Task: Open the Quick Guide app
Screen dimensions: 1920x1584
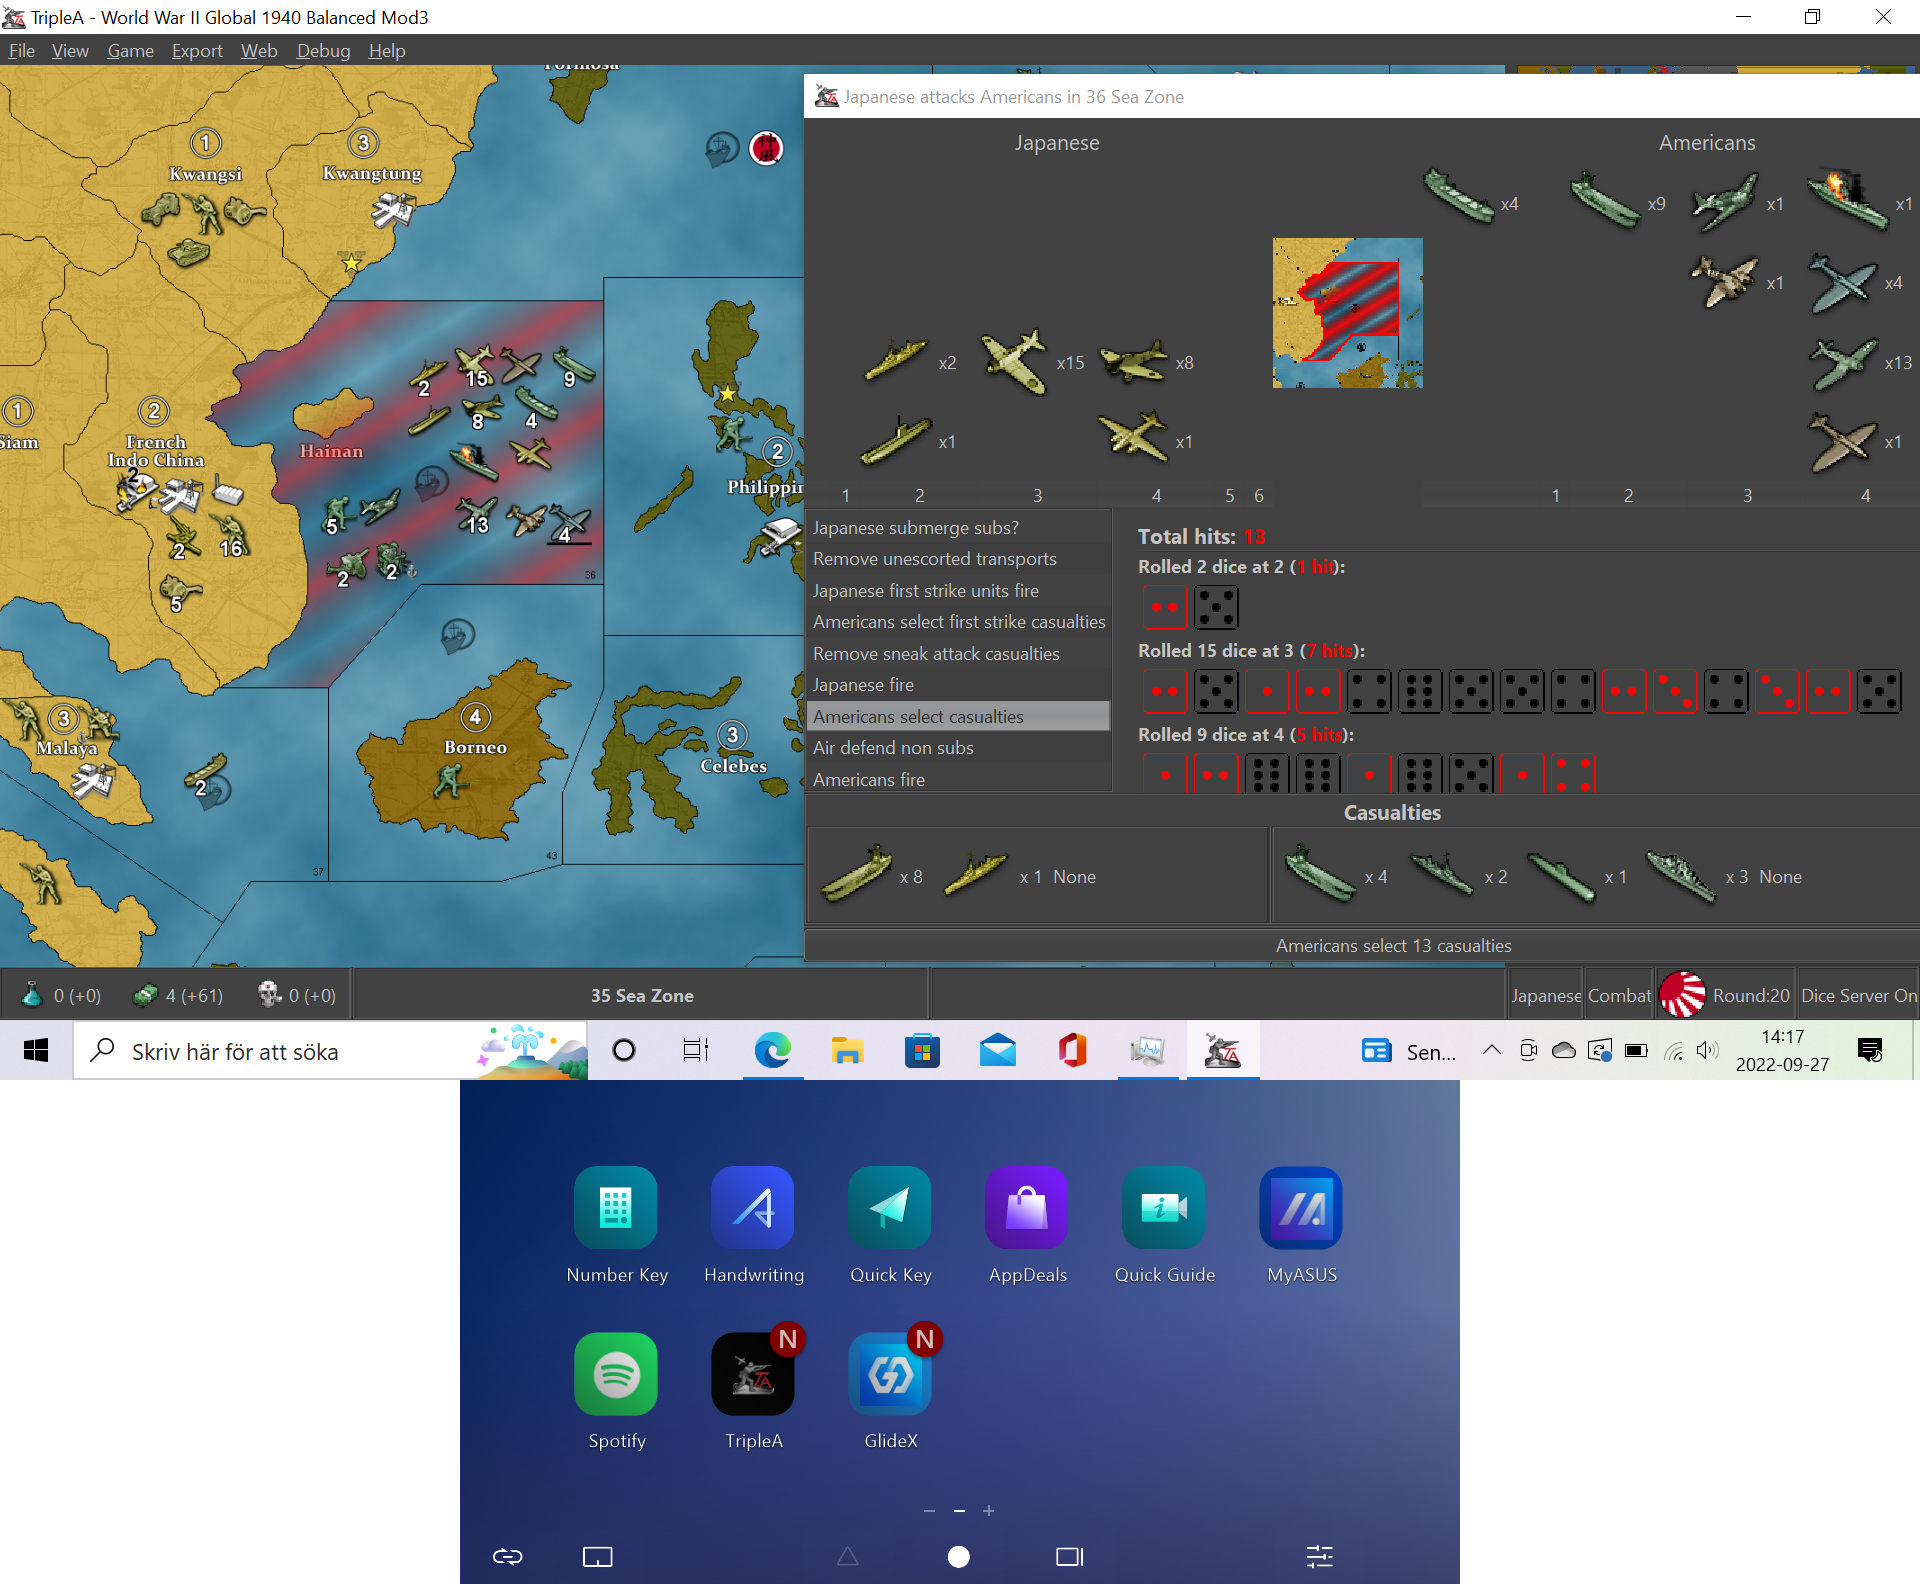Action: [x=1164, y=1208]
